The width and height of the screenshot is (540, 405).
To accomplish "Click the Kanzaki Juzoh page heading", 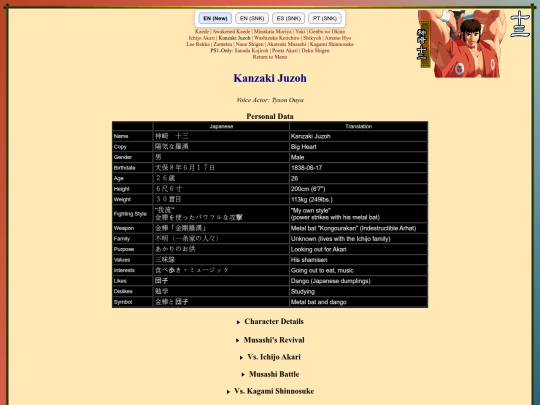I will [x=270, y=78].
